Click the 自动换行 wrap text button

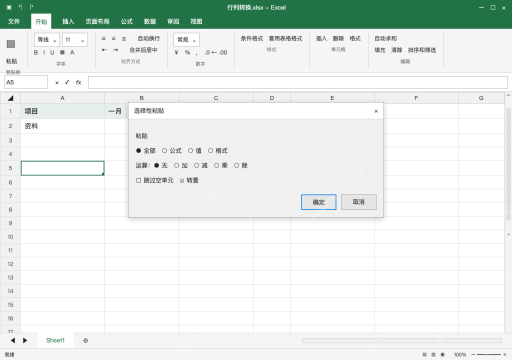(149, 39)
